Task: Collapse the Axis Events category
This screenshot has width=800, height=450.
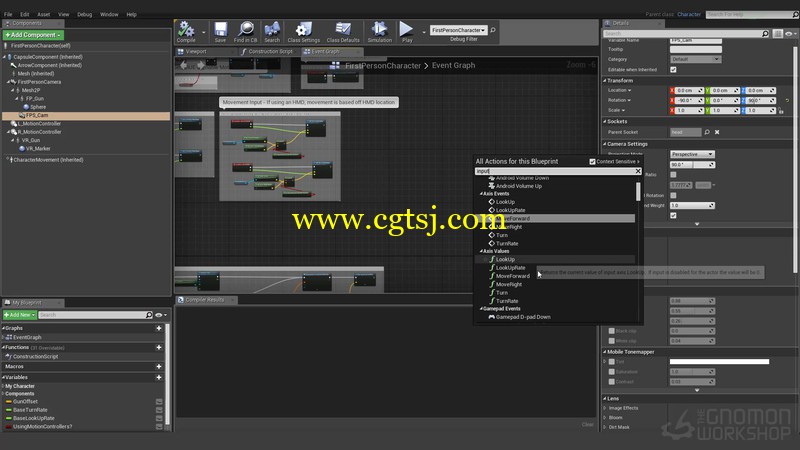Action: [481, 194]
